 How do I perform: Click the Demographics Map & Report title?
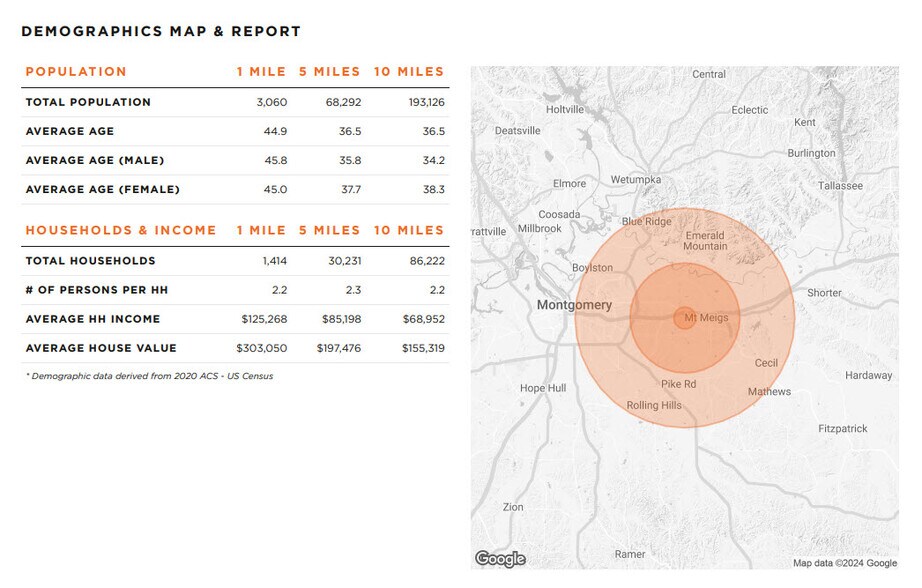(161, 31)
